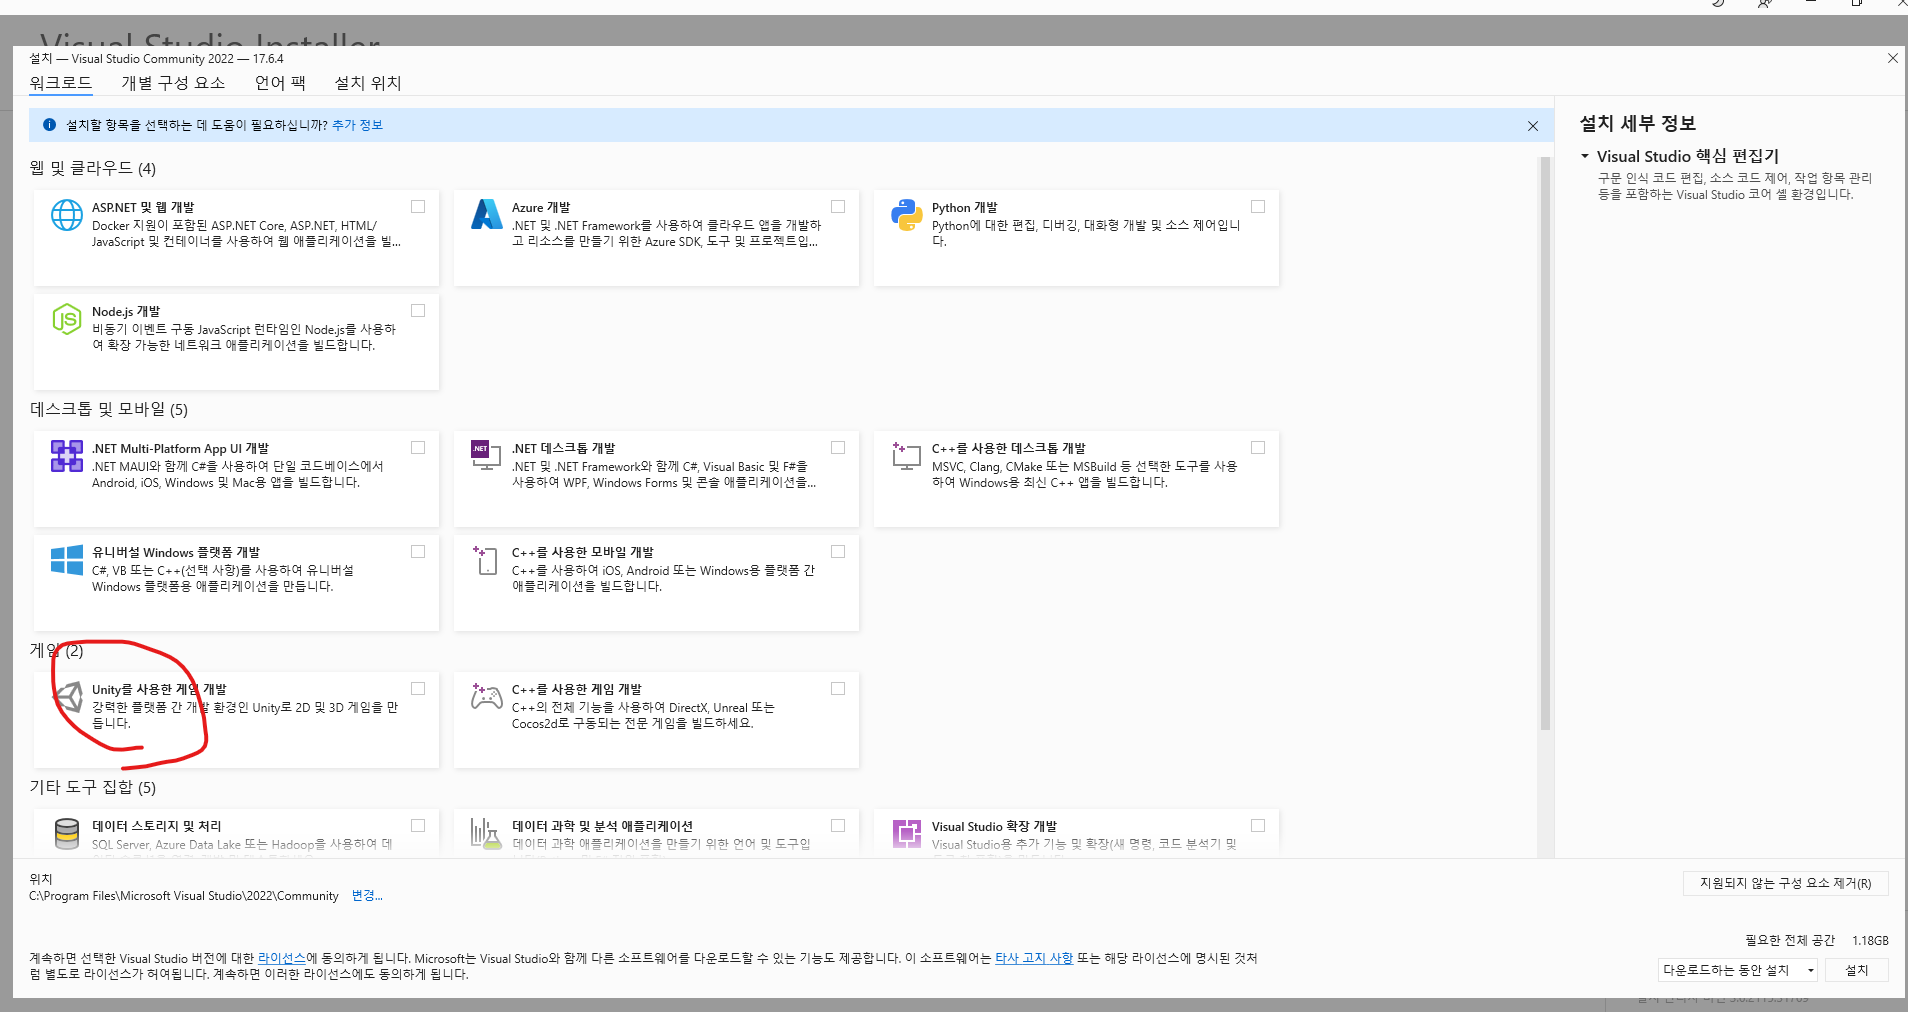Click the 데스크톱 및 모바일 (5) heading
This screenshot has height=1012, width=1908.
(x=109, y=409)
